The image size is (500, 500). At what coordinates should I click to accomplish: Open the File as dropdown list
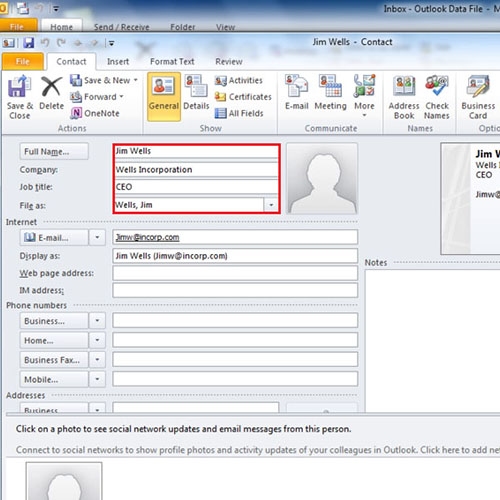[271, 205]
